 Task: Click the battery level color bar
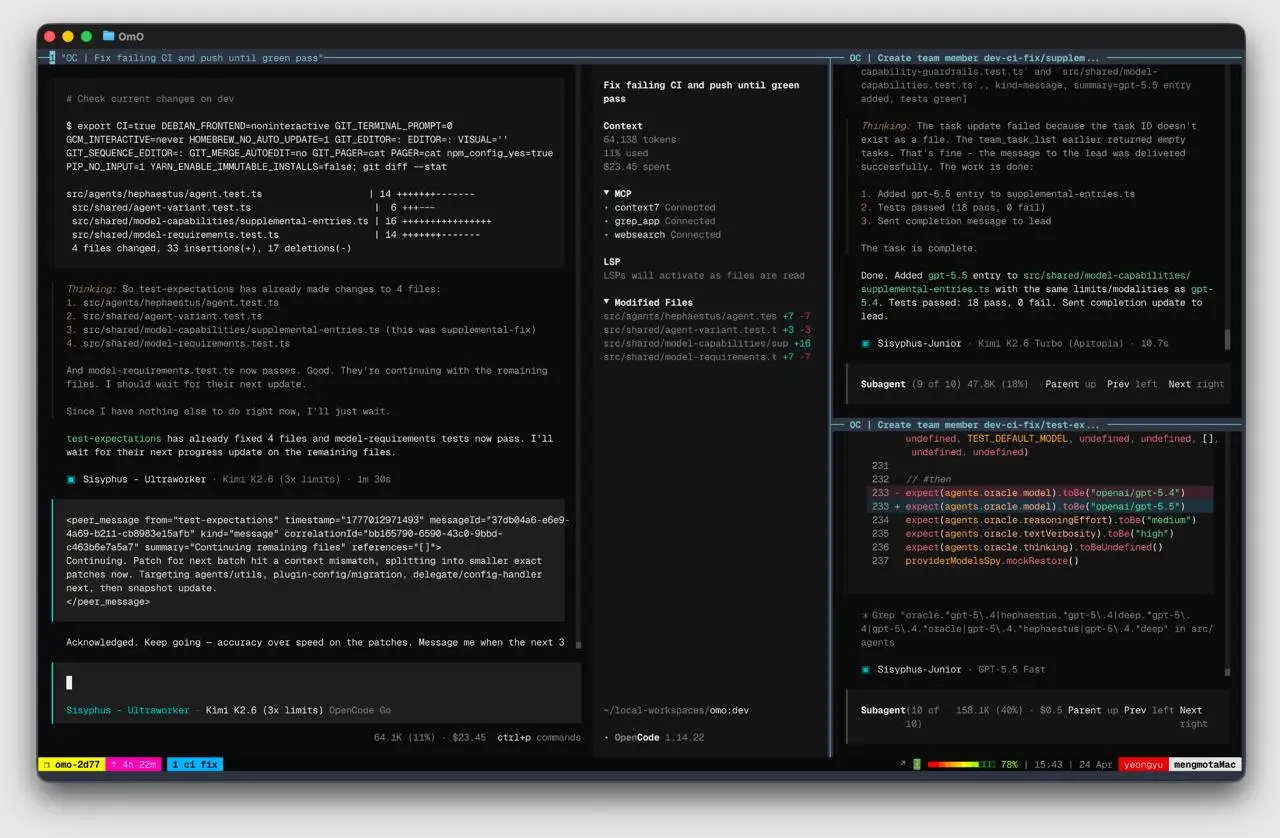point(962,764)
